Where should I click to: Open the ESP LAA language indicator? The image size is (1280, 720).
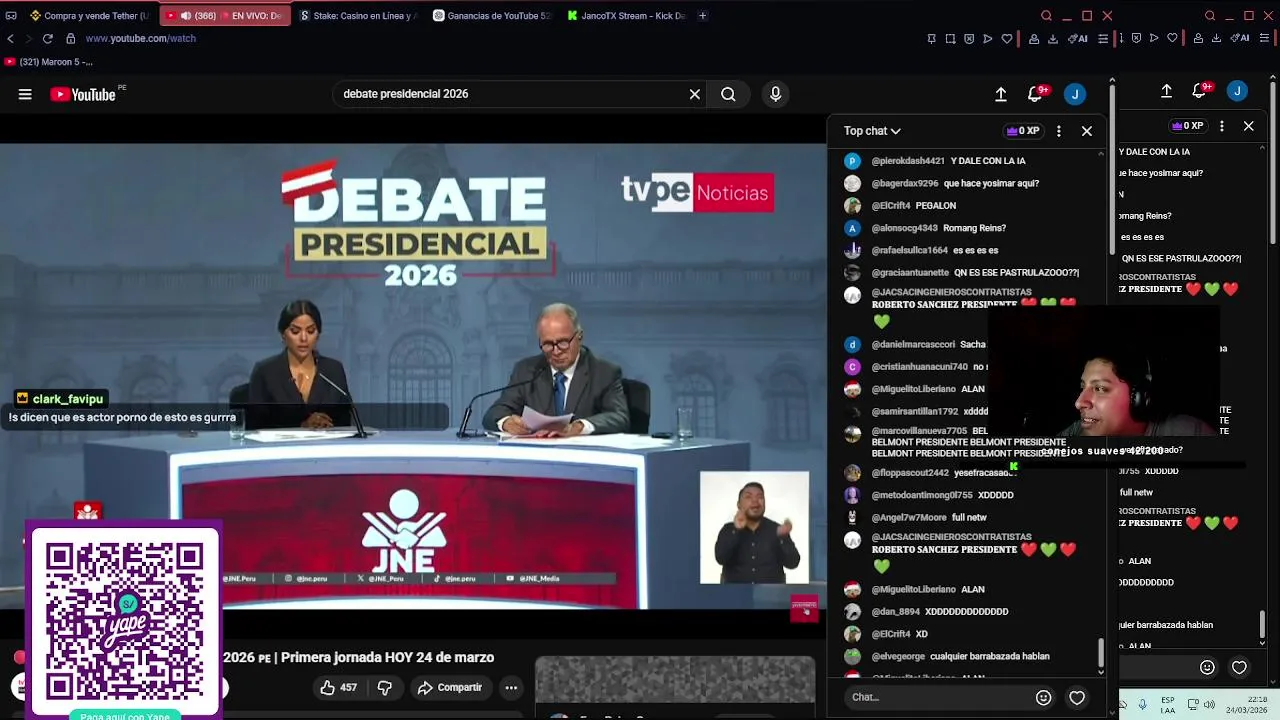(x=1168, y=704)
